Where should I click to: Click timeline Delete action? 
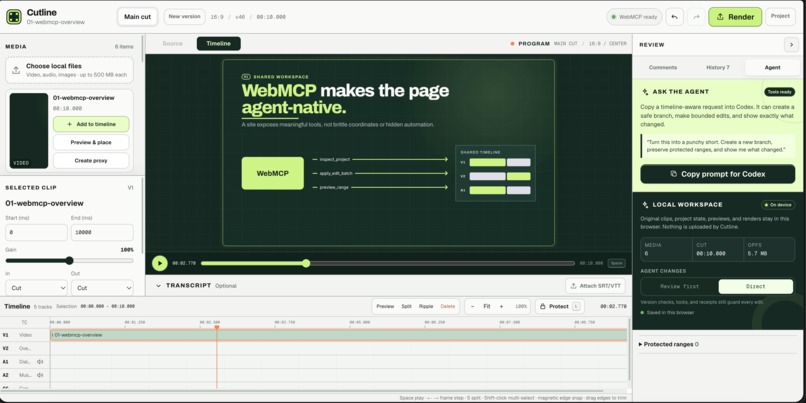(448, 306)
